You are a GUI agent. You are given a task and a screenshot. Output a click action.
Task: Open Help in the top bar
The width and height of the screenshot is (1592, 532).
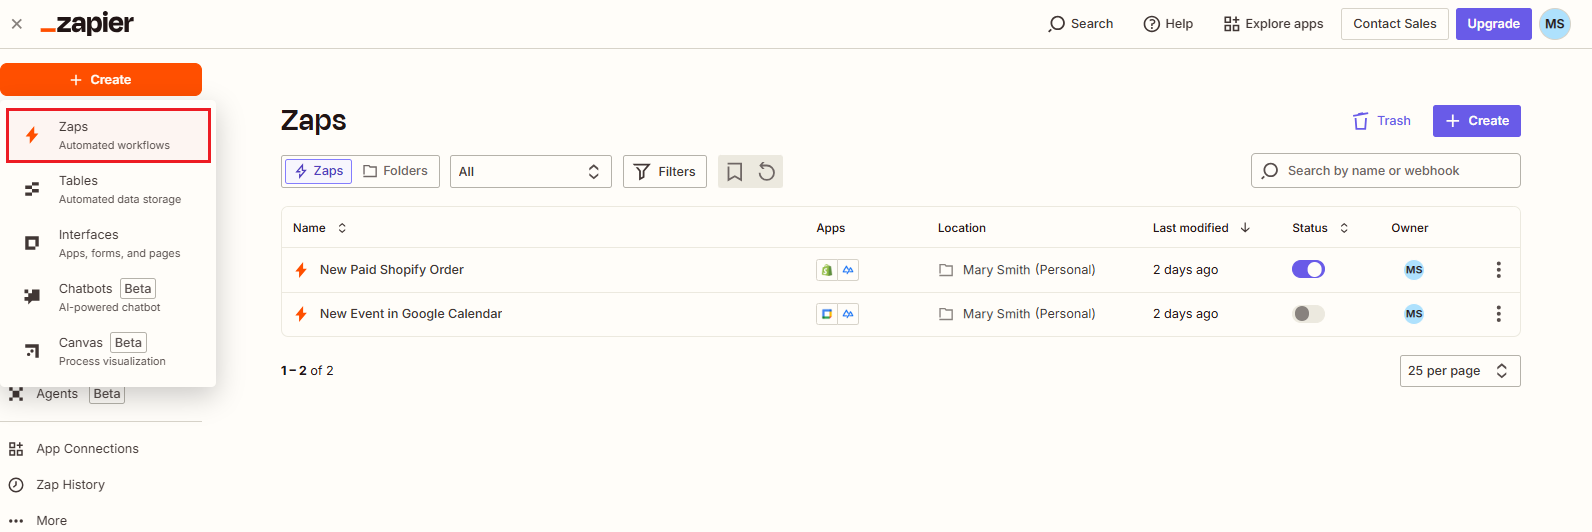(x=1168, y=24)
